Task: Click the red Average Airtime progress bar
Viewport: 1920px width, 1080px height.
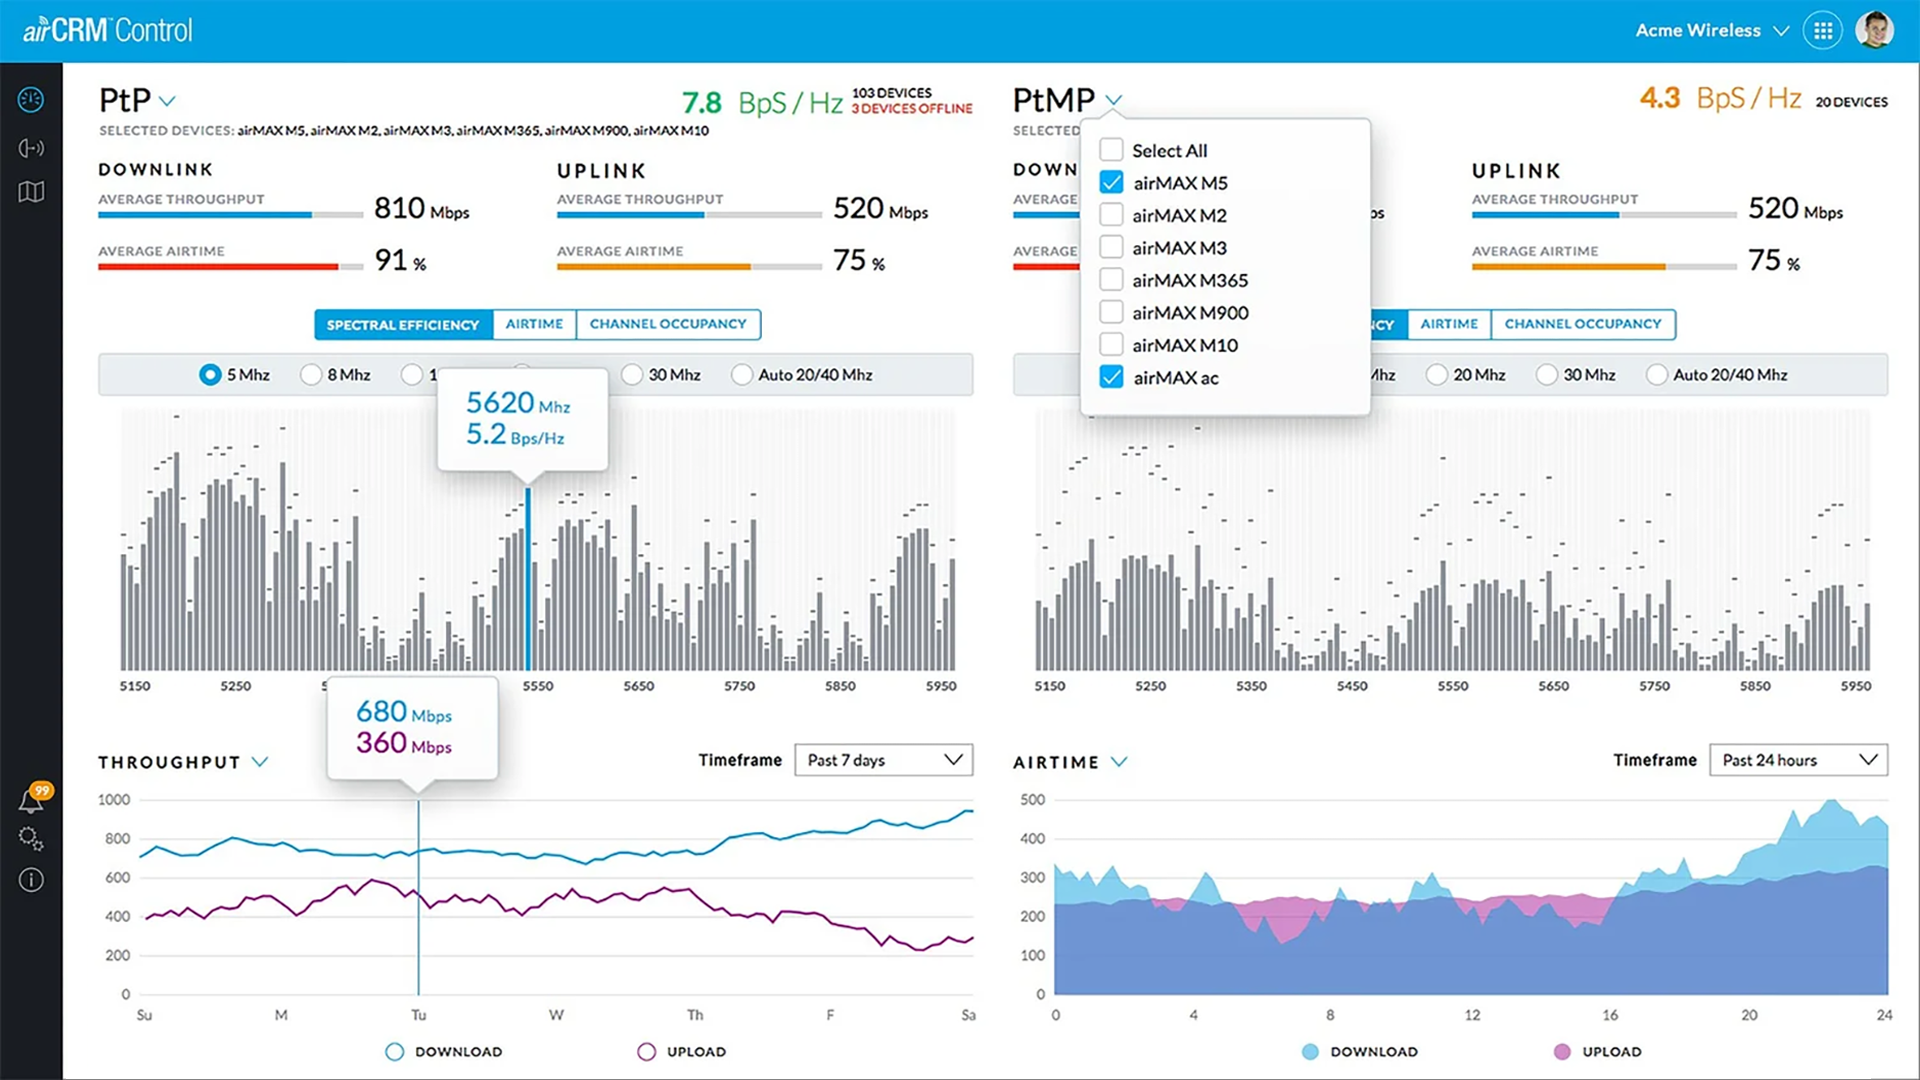Action: [x=220, y=266]
